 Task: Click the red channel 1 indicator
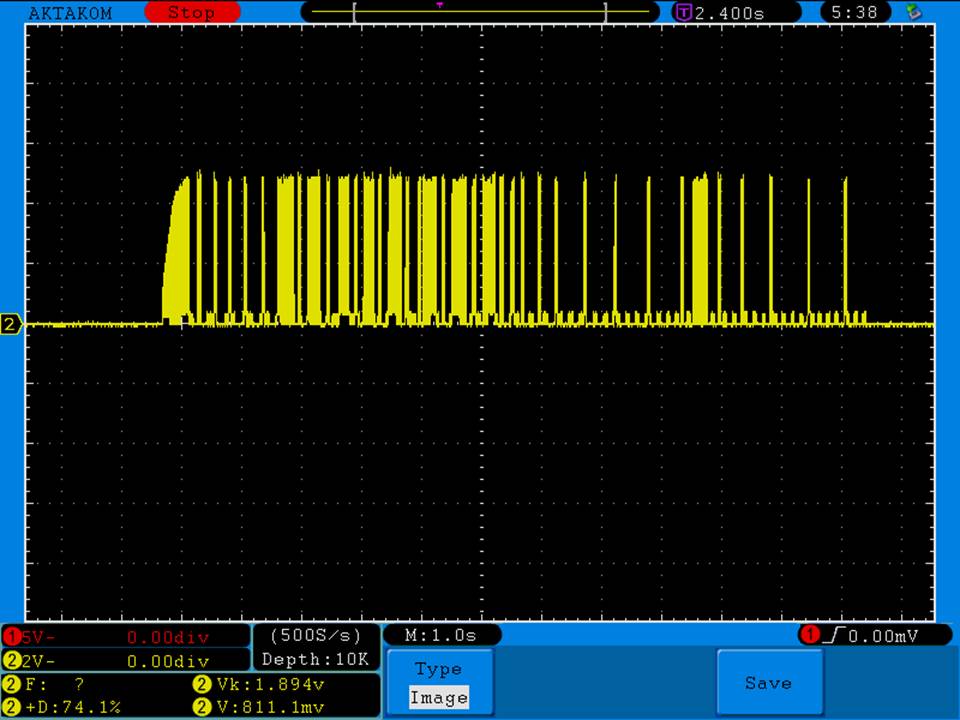pos(12,637)
